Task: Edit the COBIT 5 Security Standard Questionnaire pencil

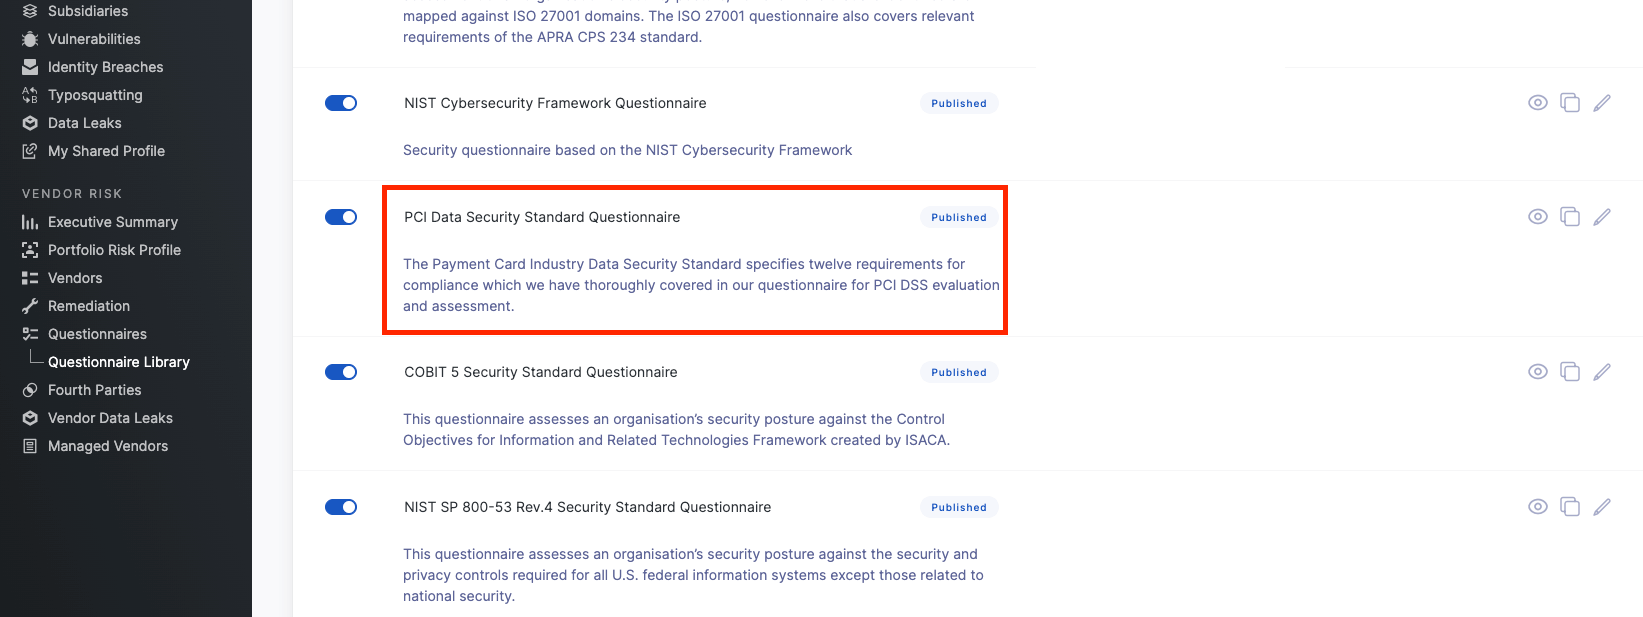Action: [1602, 372]
